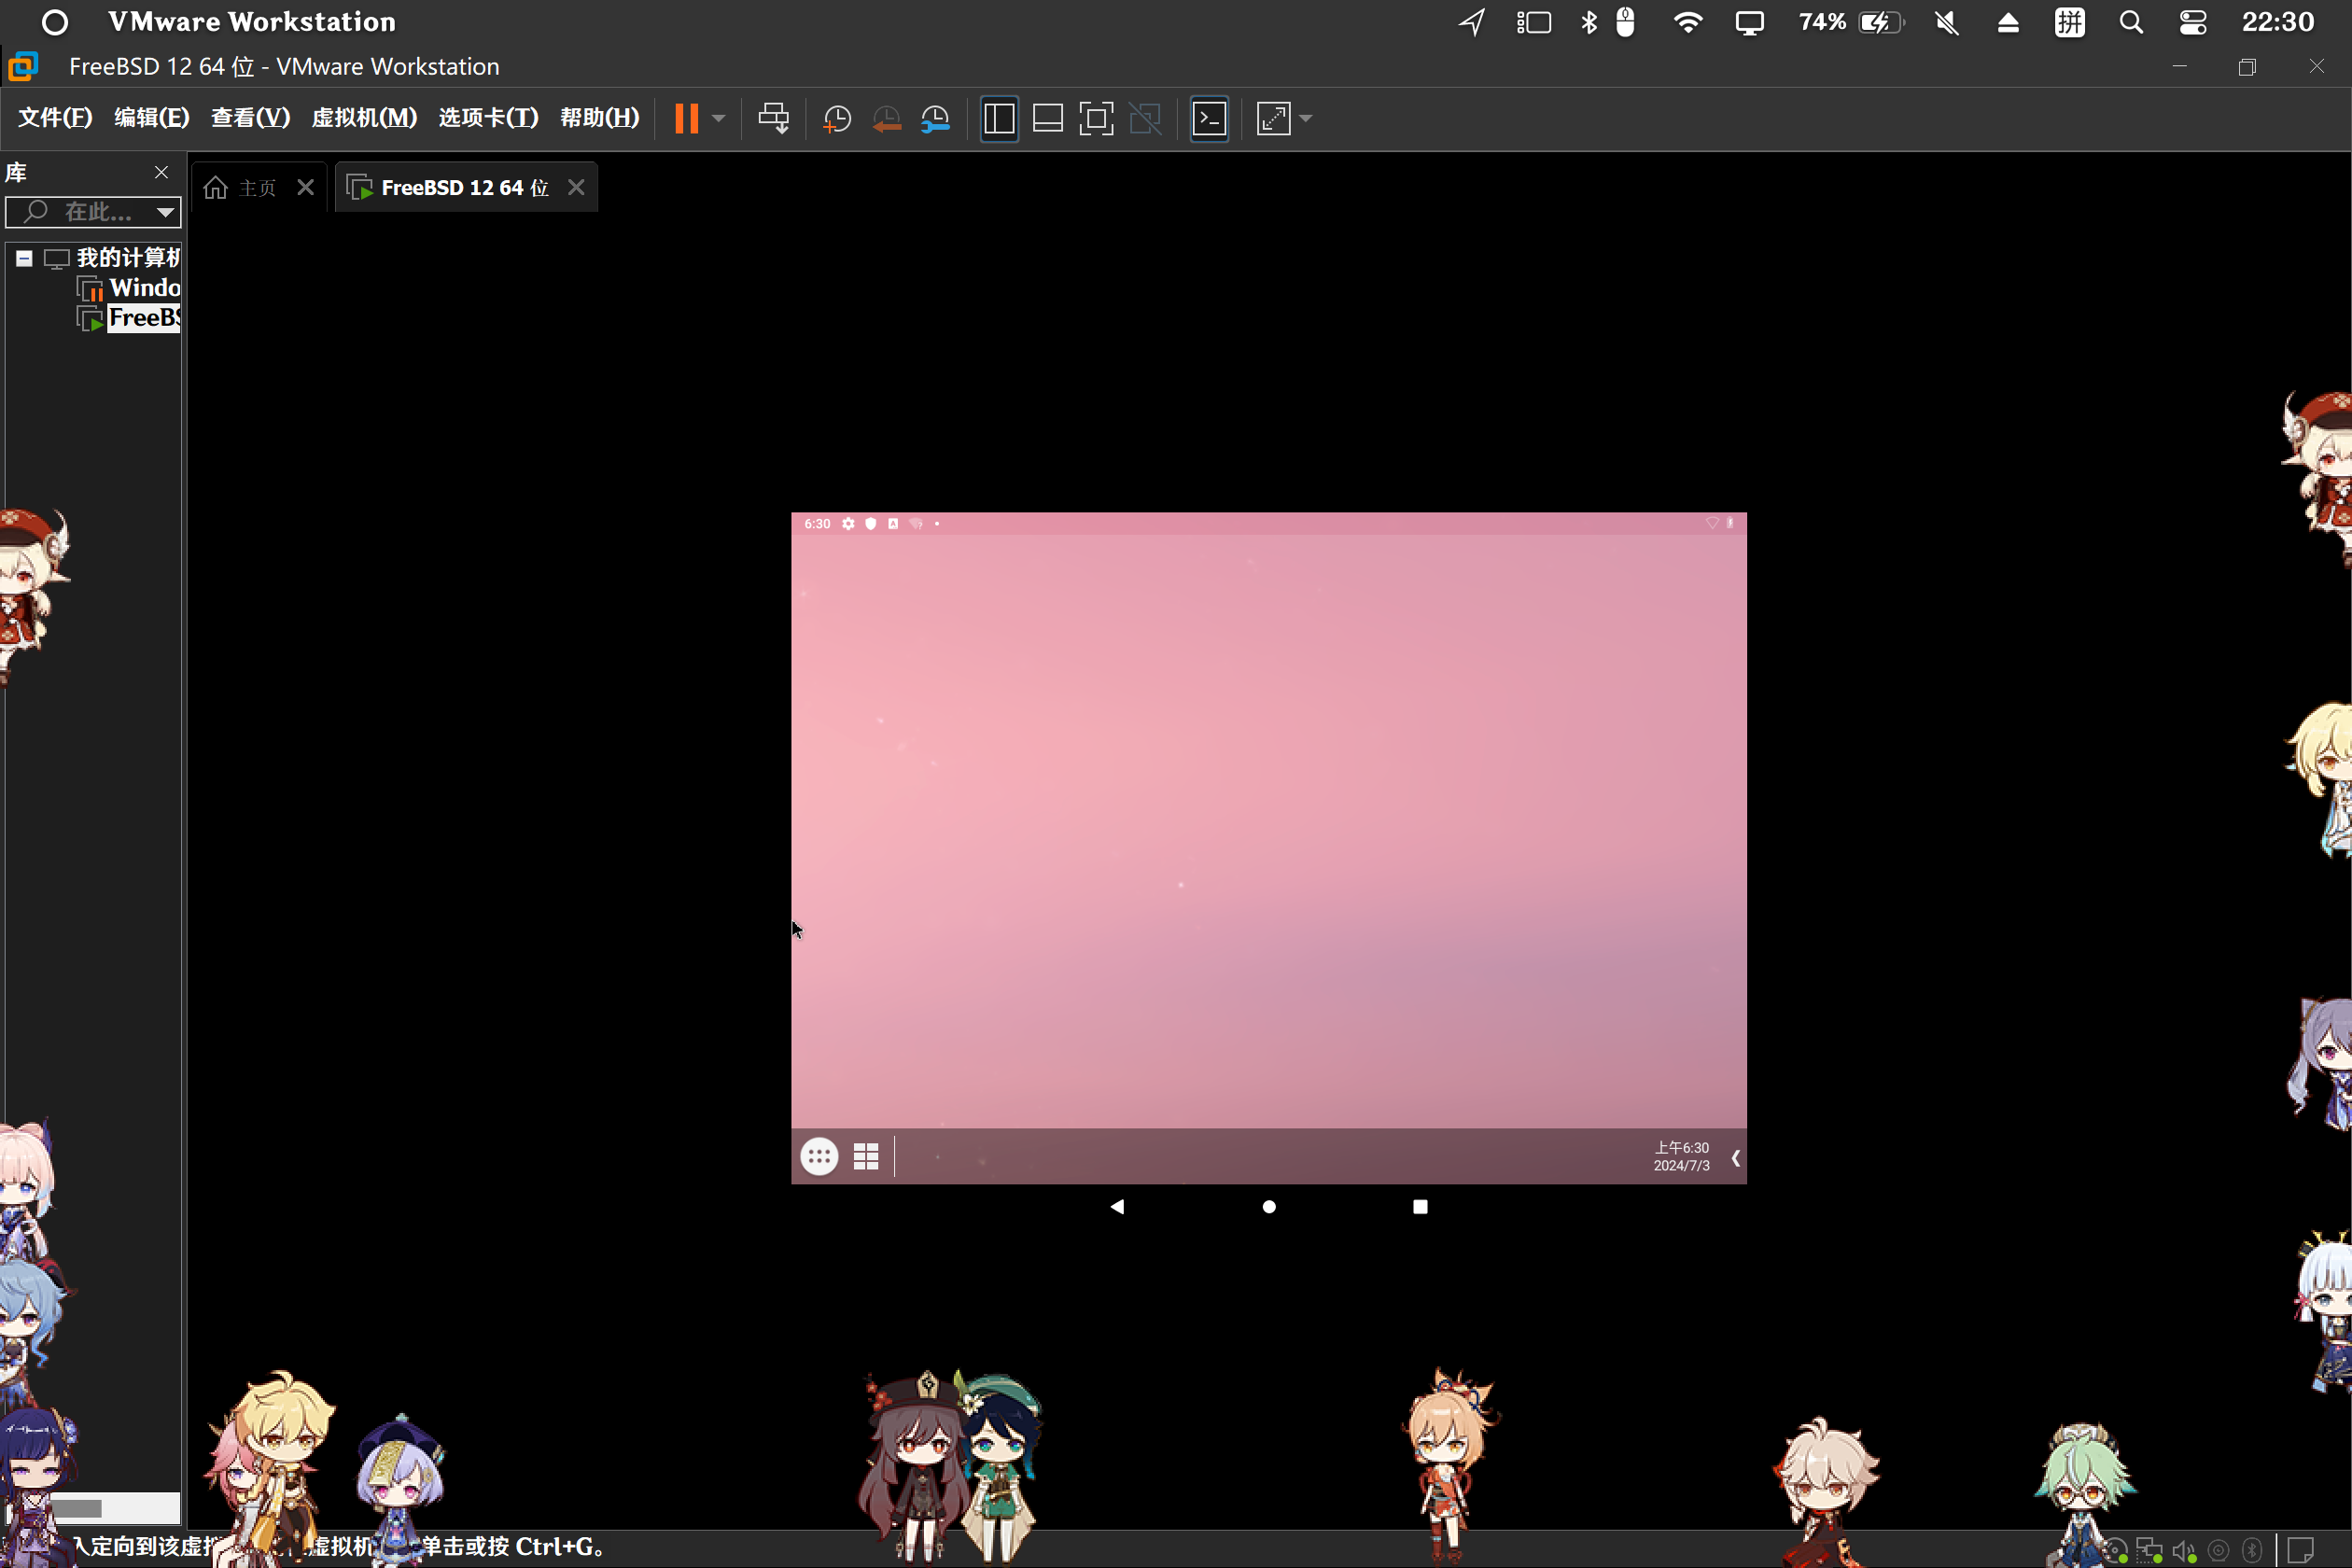Open the 查看(V) menu
Image resolution: width=2352 pixels, height=1568 pixels.
click(250, 118)
